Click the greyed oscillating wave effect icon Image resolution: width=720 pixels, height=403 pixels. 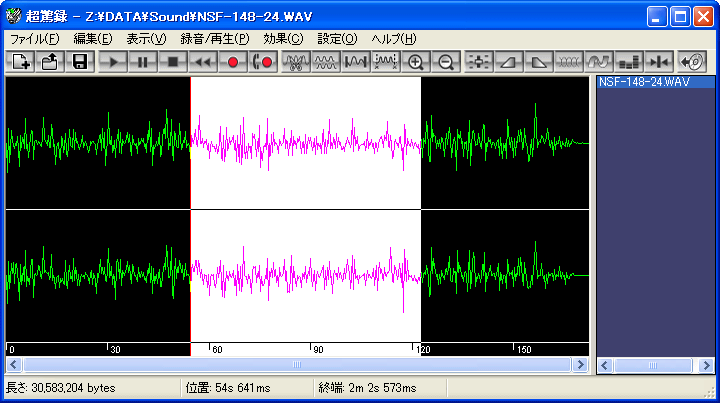[568, 62]
